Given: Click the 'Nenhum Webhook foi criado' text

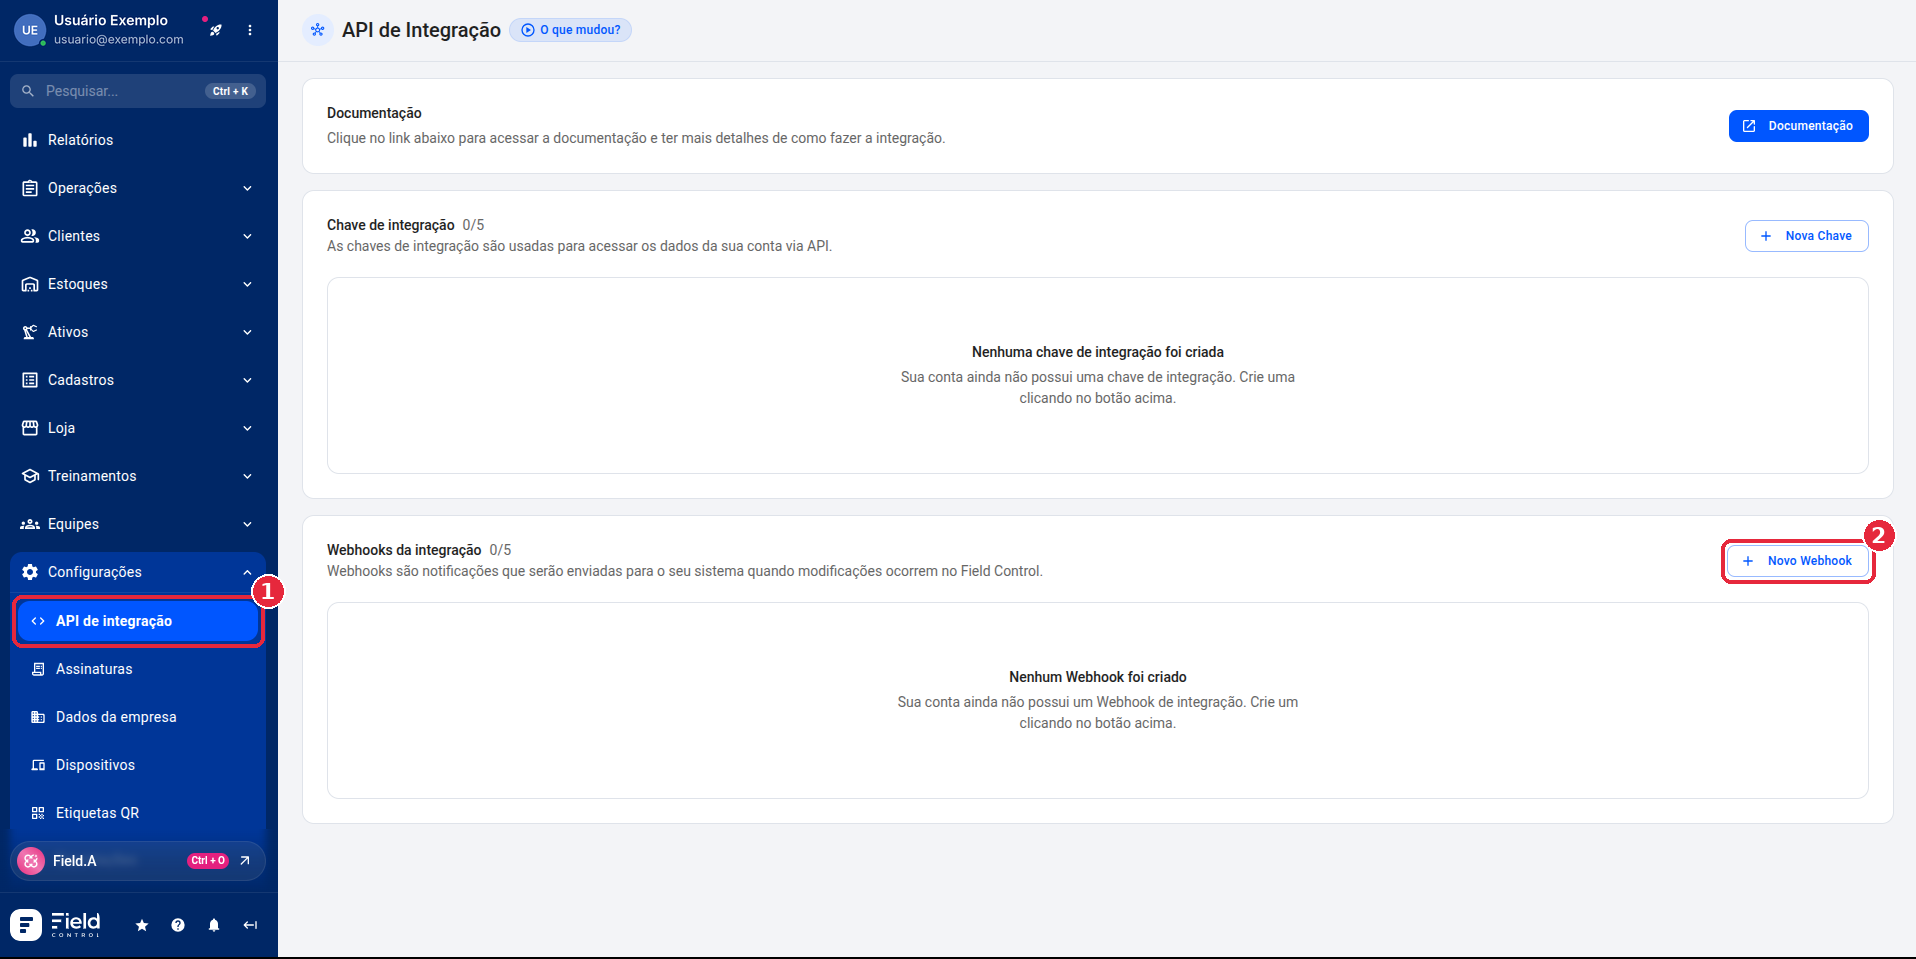Looking at the screenshot, I should tap(1098, 677).
